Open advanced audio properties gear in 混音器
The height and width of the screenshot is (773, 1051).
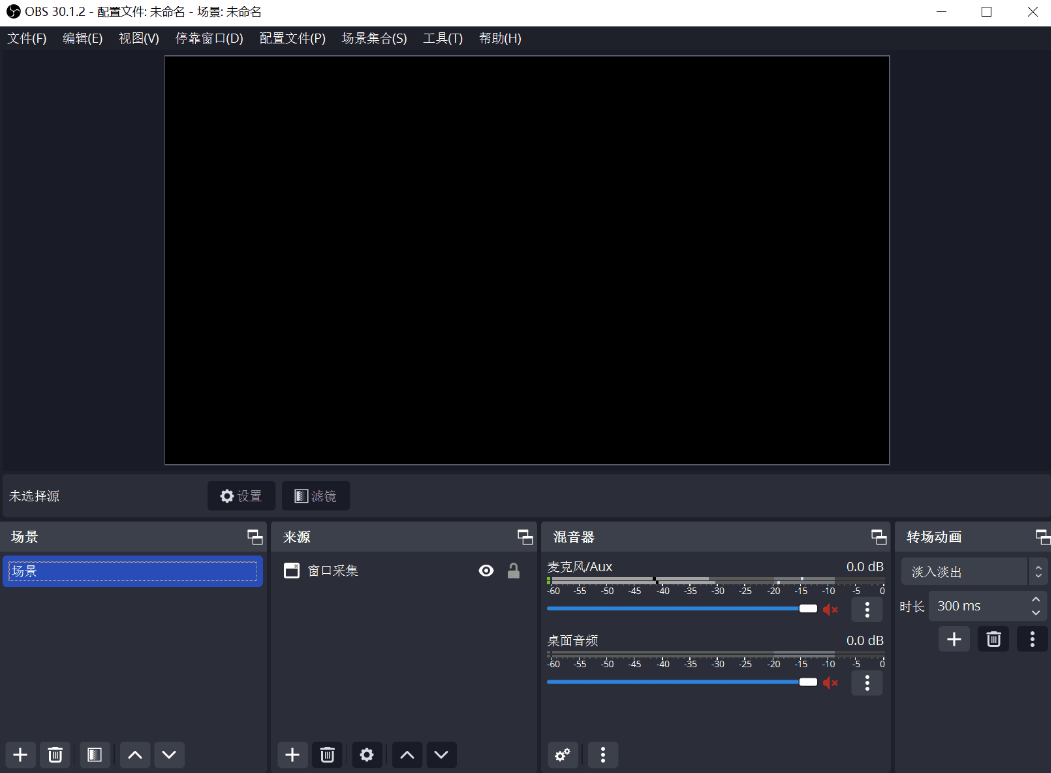pos(562,755)
